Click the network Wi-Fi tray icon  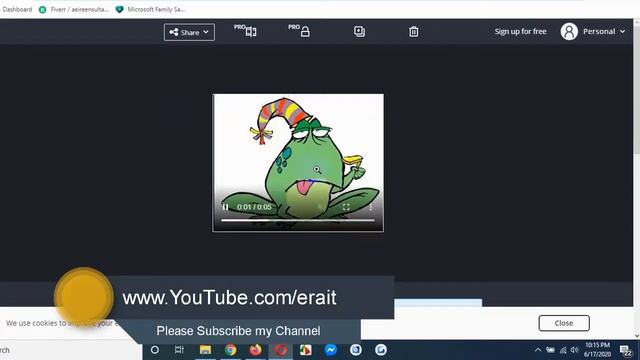click(563, 350)
